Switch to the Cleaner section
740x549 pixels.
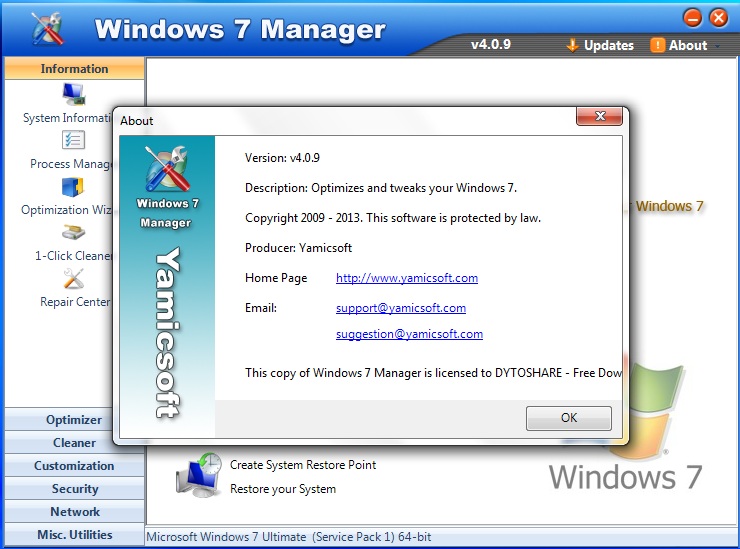tap(74, 443)
